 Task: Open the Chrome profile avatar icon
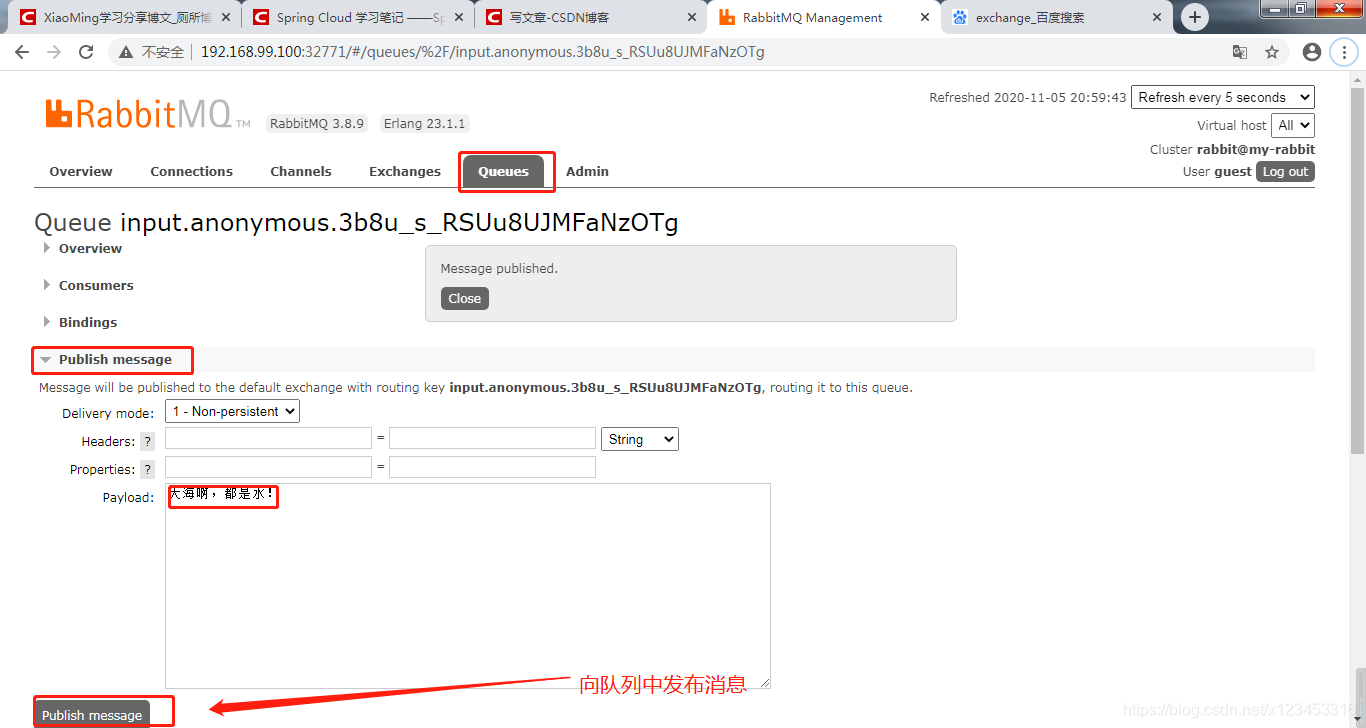point(1312,52)
